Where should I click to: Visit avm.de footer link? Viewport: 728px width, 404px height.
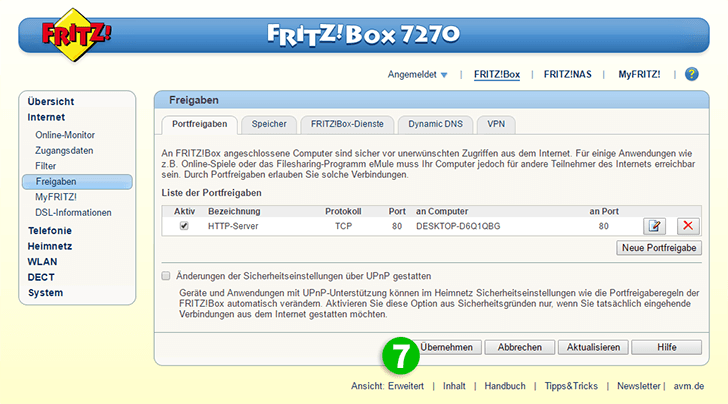click(x=689, y=386)
